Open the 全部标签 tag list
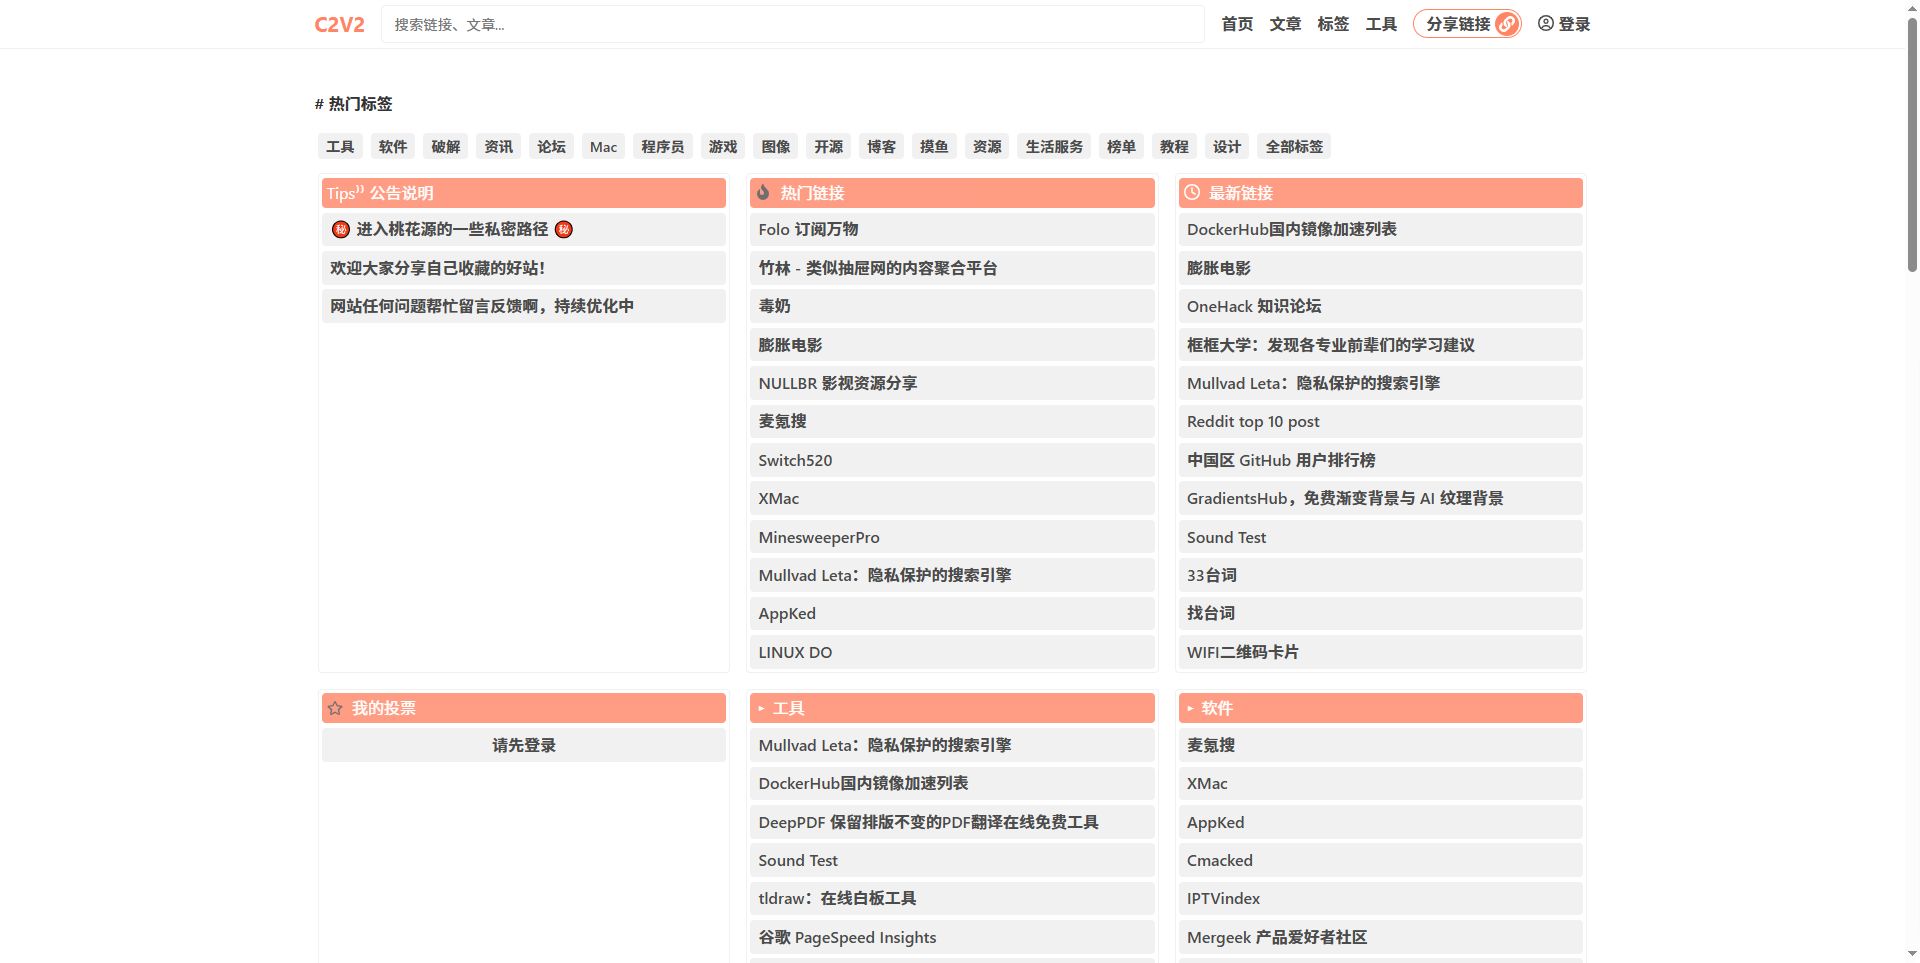1920x963 pixels. (1294, 147)
